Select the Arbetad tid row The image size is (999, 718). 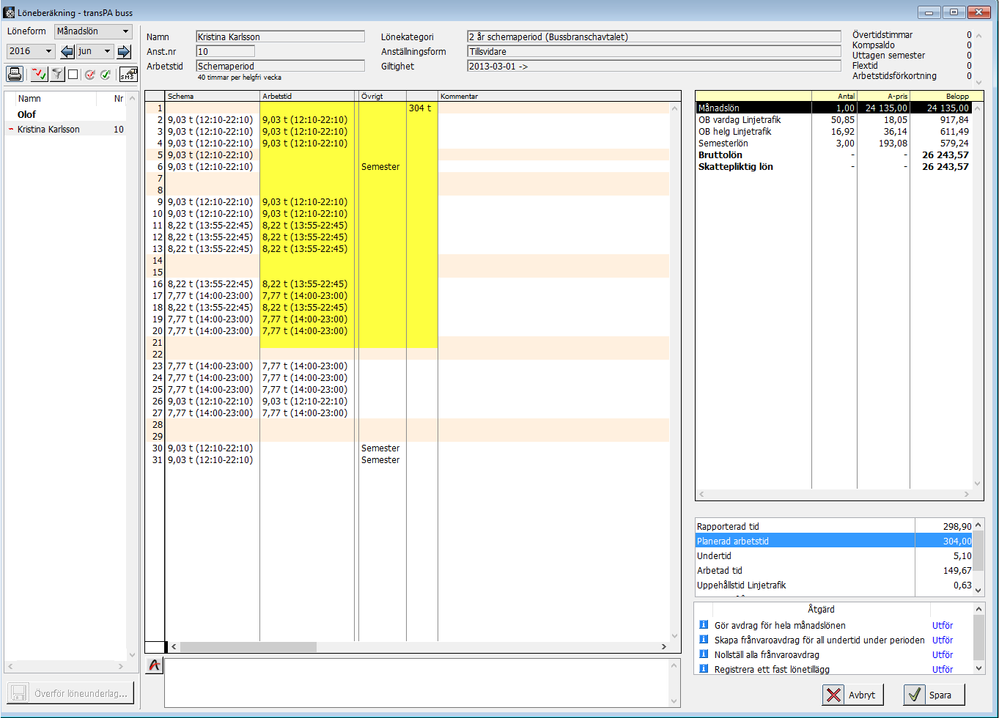(x=834, y=570)
